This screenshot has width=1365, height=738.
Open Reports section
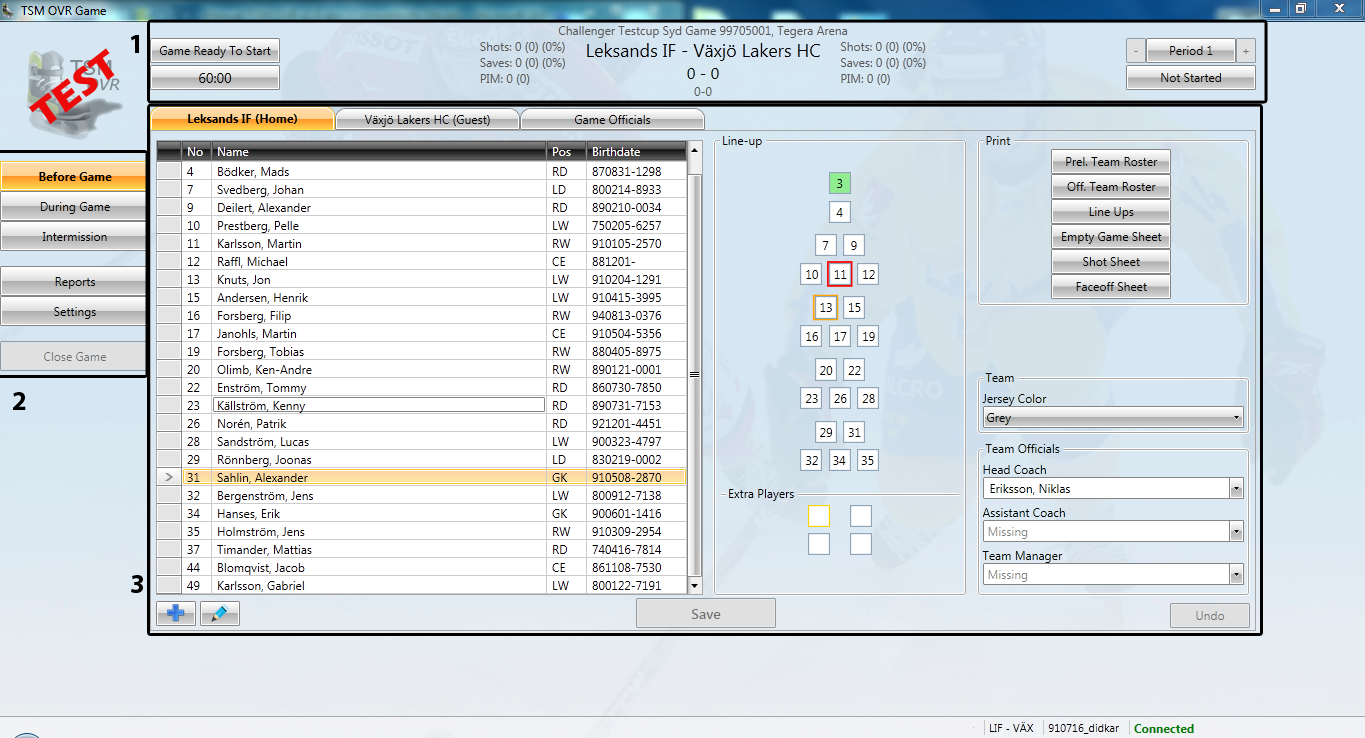pyautogui.click(x=75, y=282)
